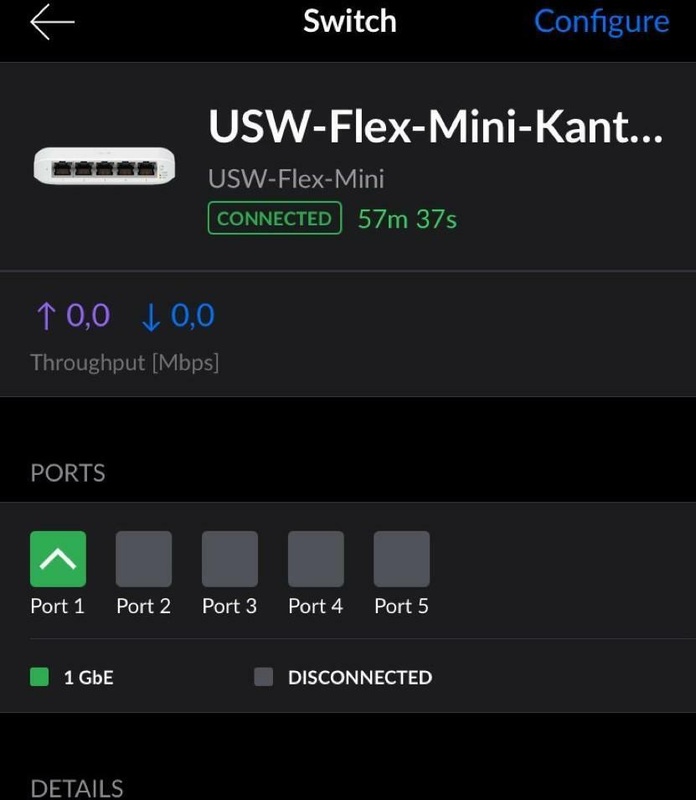The width and height of the screenshot is (696, 800).
Task: Click the green 1 GbE legend swatch
Action: click(40, 677)
